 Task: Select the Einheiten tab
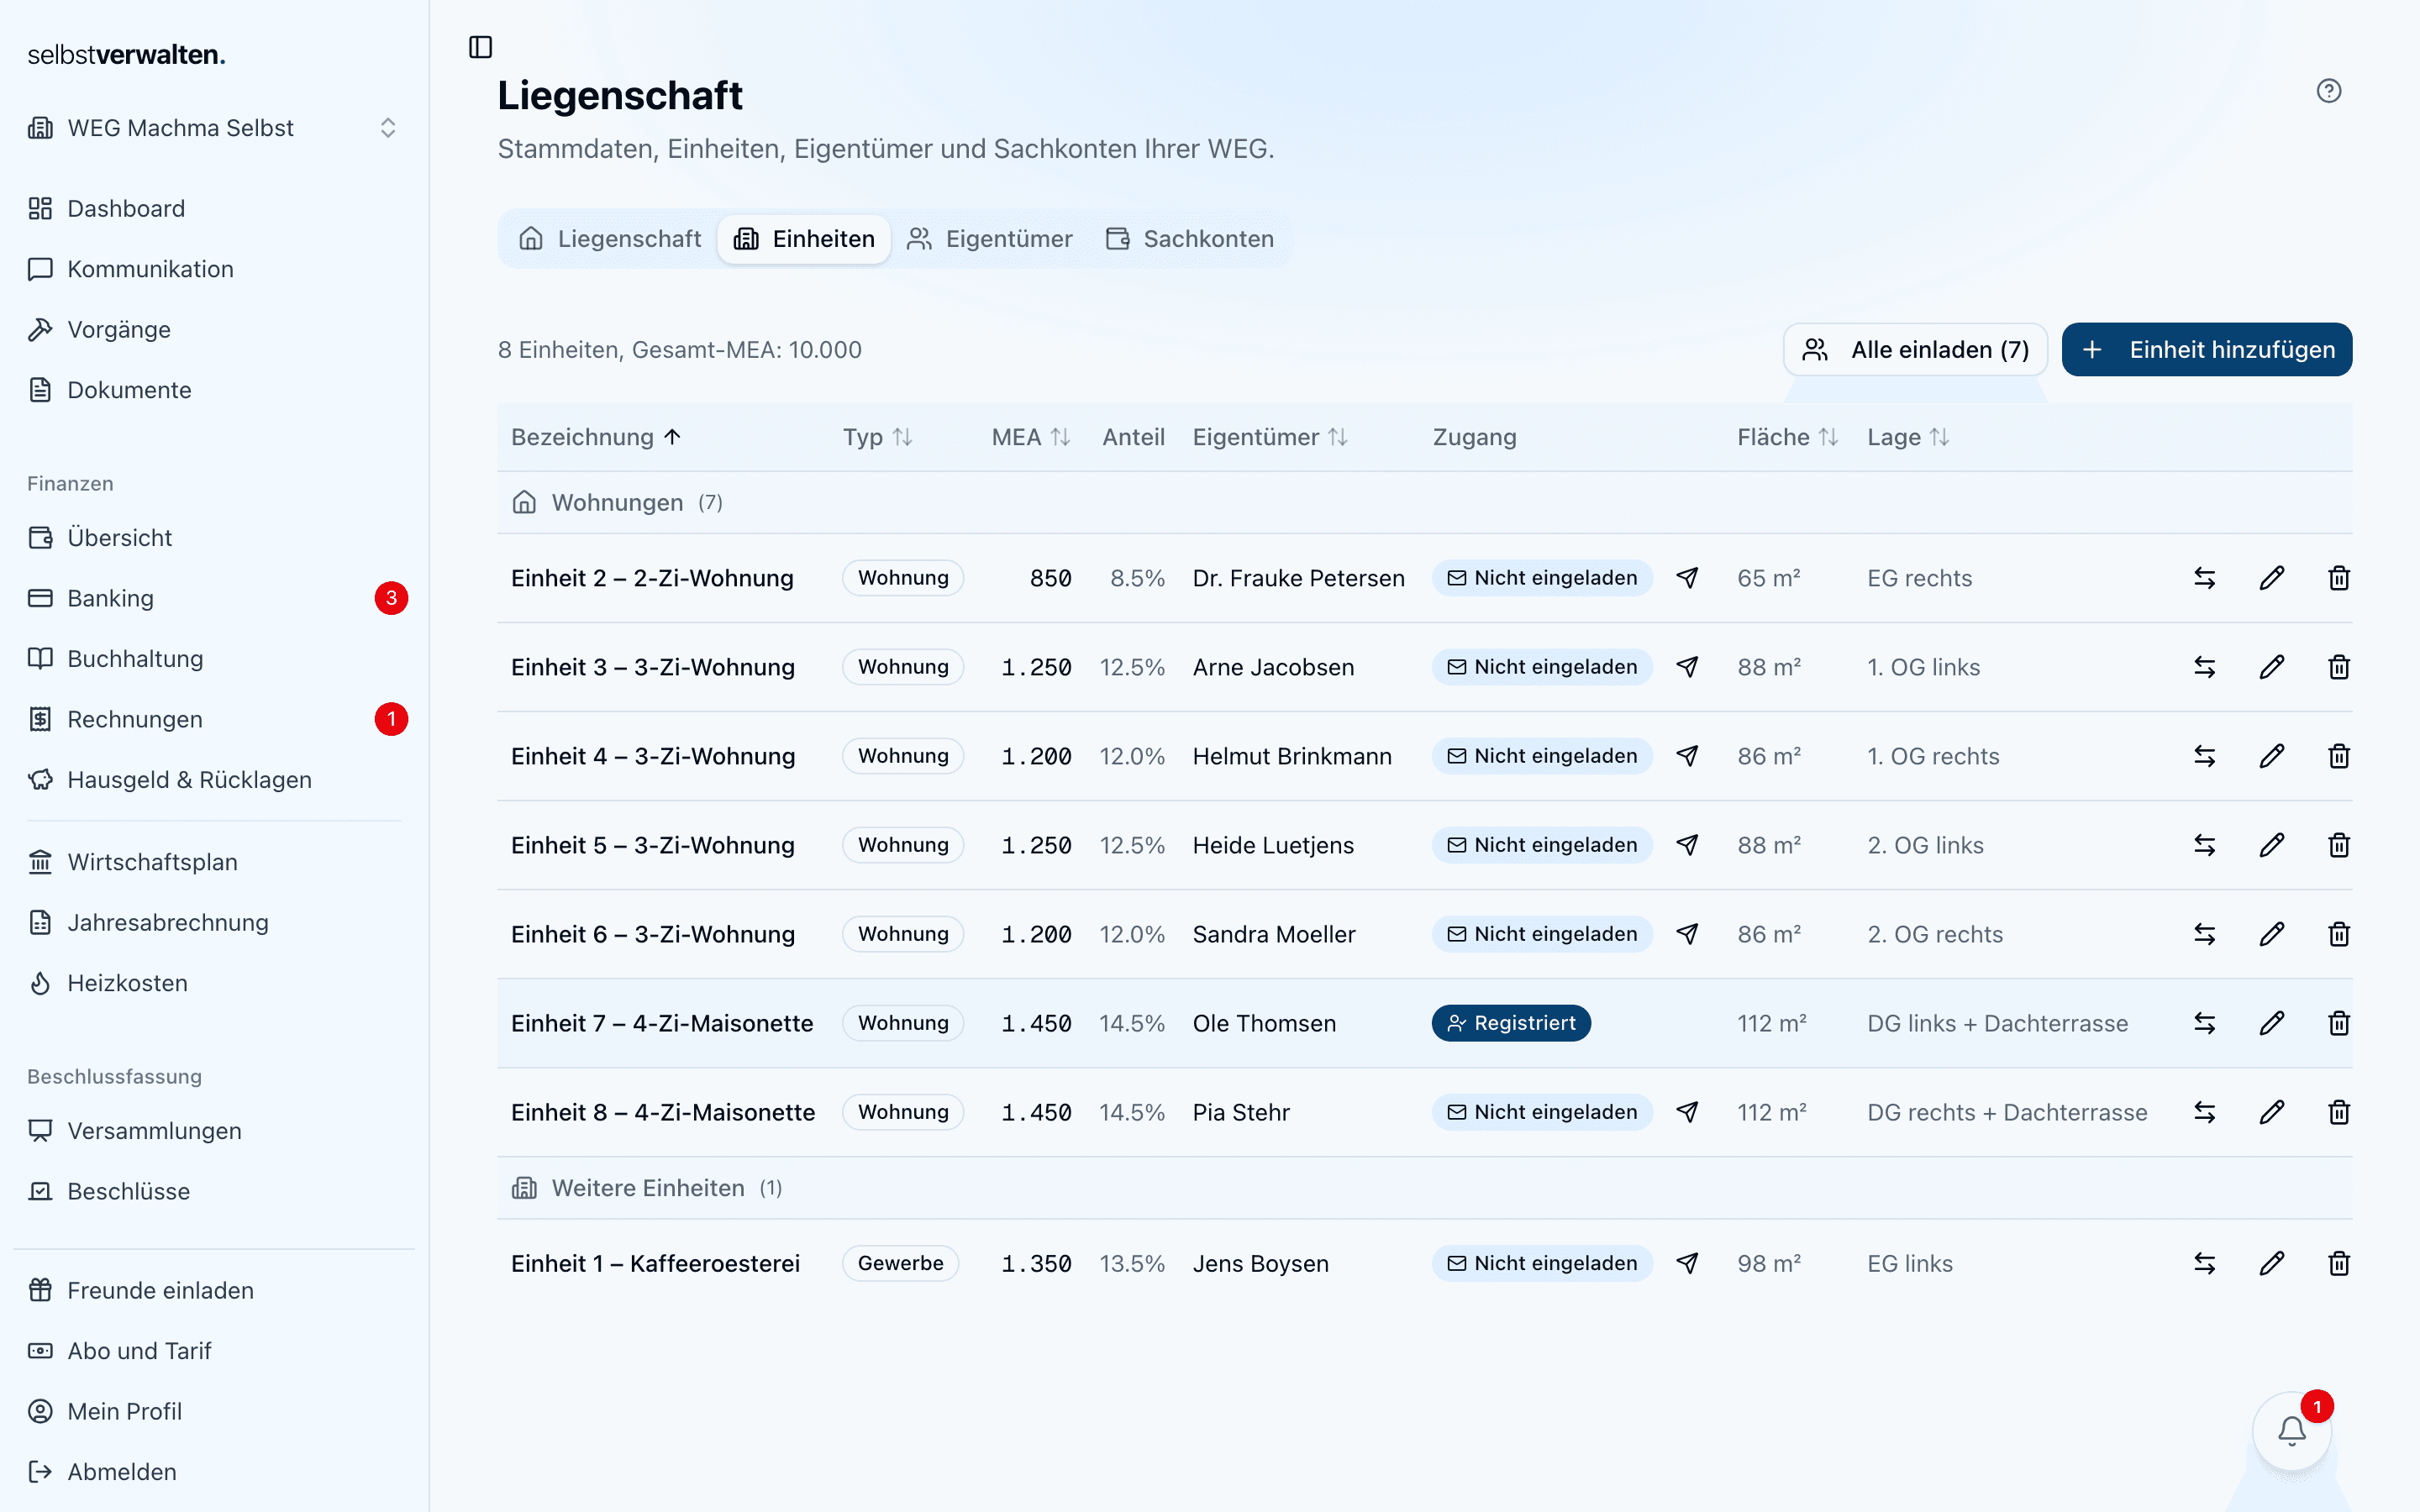click(804, 239)
